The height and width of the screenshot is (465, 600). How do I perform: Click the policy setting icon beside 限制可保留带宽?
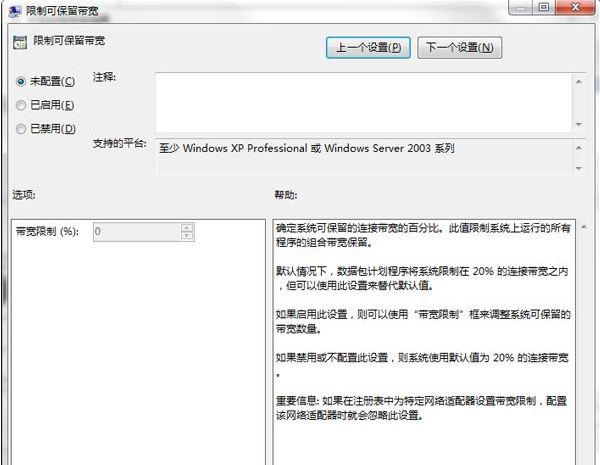coord(20,42)
